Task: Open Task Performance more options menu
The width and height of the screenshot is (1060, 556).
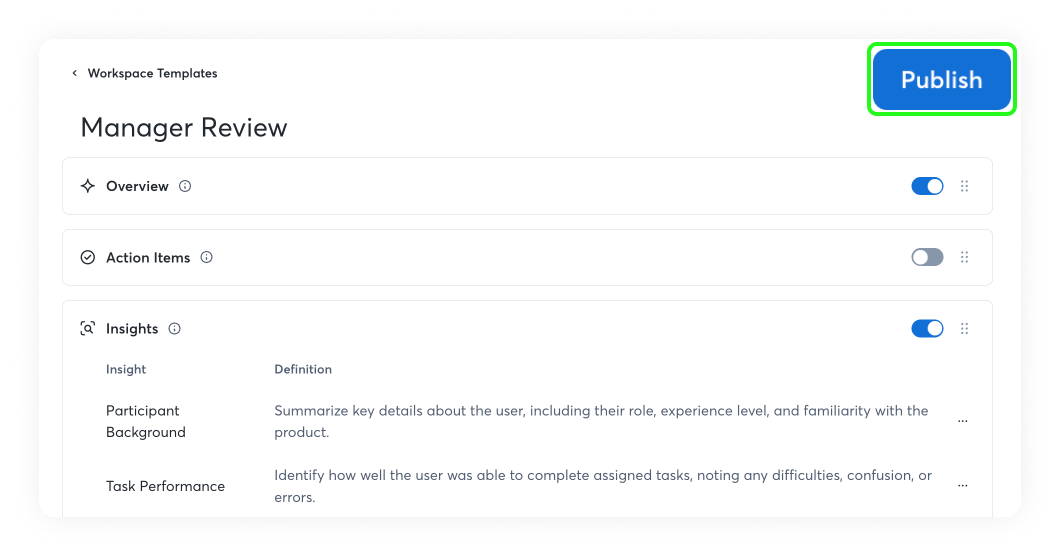Action: pyautogui.click(x=963, y=486)
